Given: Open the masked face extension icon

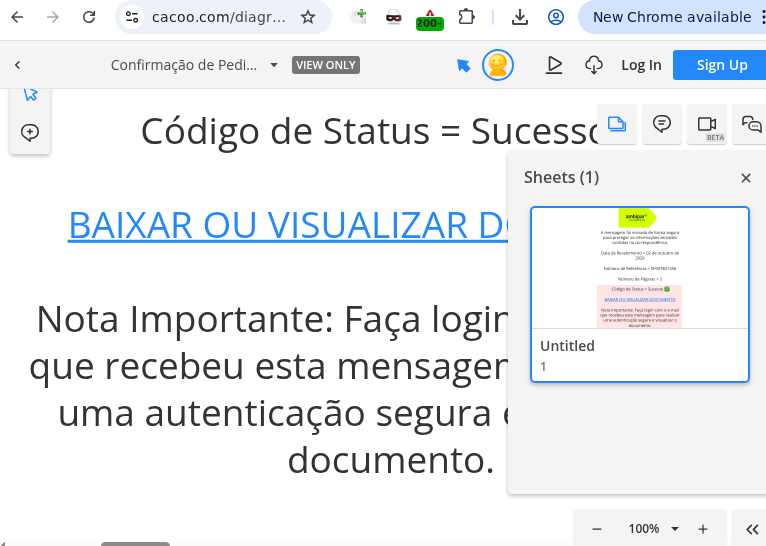Looking at the screenshot, I should point(394,18).
